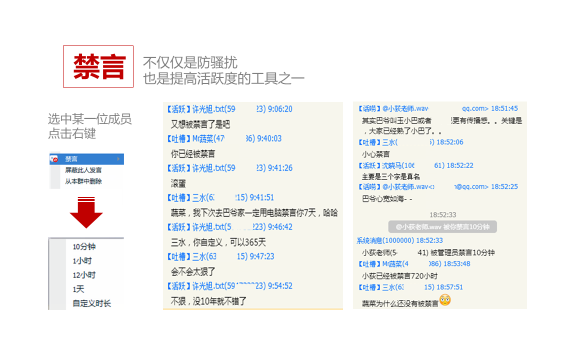
Task: Click the message 滚蛋
Action: pos(178,184)
